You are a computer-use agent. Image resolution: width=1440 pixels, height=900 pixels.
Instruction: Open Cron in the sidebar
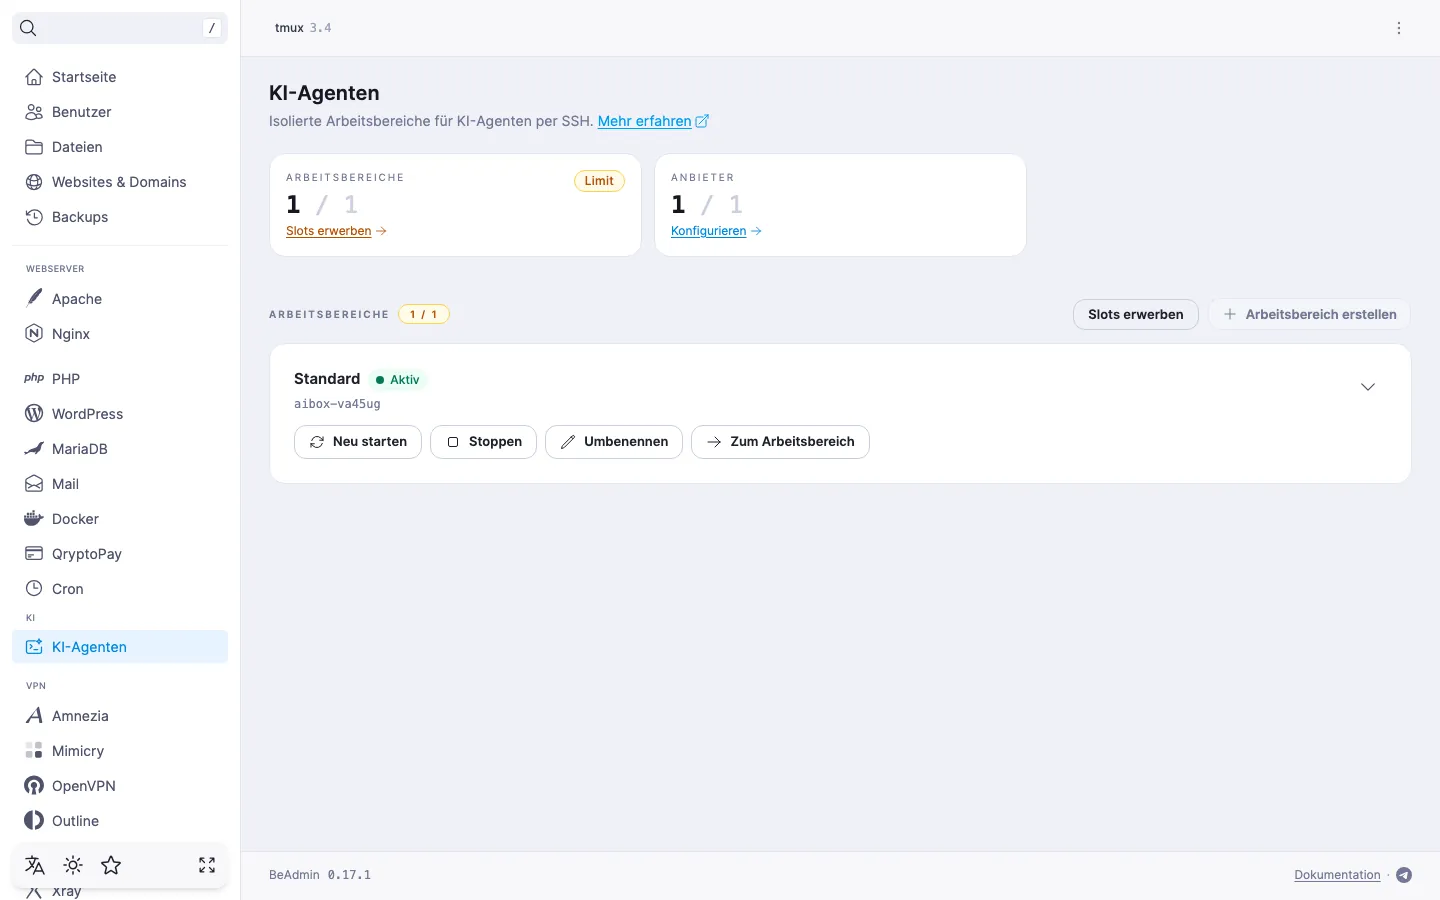coord(120,589)
